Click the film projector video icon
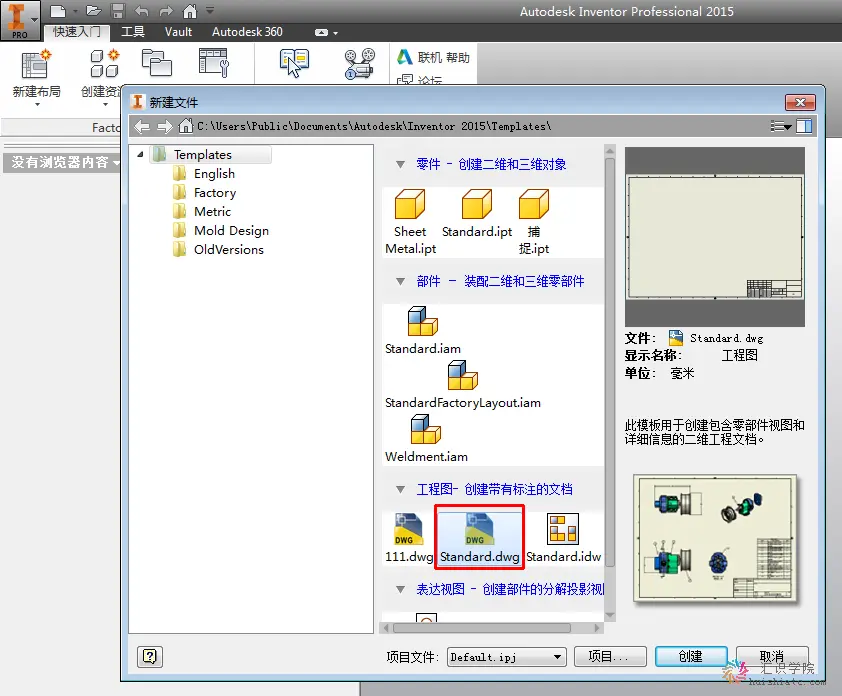The width and height of the screenshot is (842, 696). coord(359,63)
